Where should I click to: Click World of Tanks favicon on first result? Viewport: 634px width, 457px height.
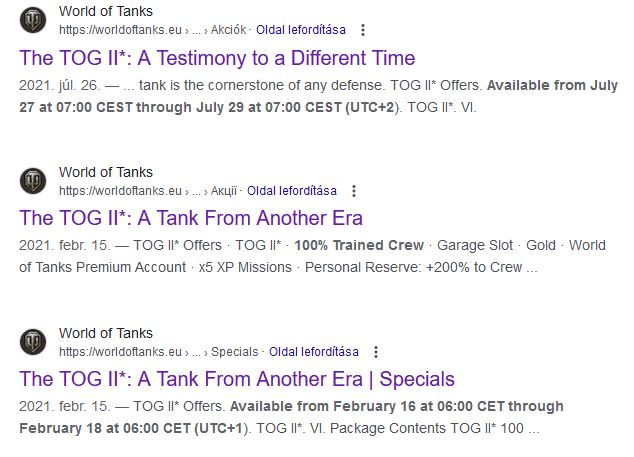pyautogui.click(x=33, y=20)
